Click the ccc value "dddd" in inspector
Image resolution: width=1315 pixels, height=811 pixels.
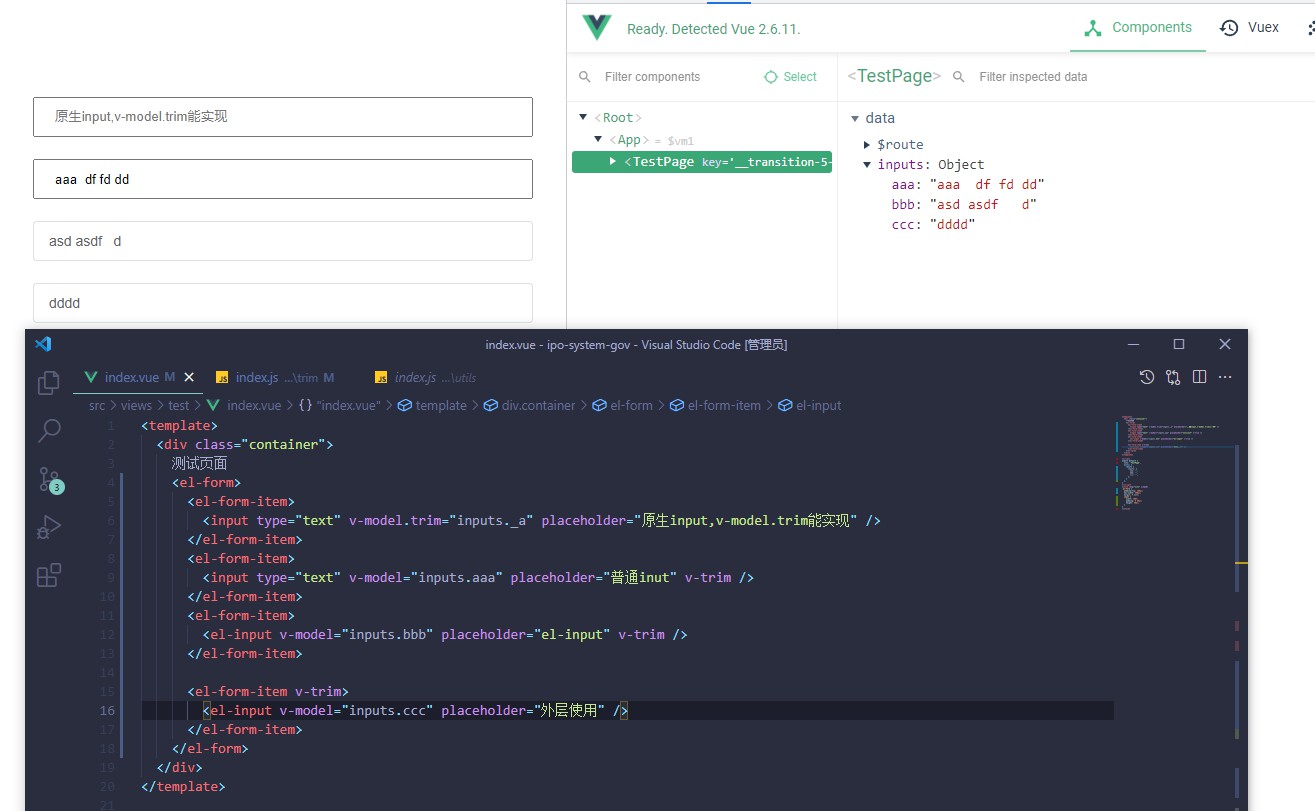tap(953, 224)
